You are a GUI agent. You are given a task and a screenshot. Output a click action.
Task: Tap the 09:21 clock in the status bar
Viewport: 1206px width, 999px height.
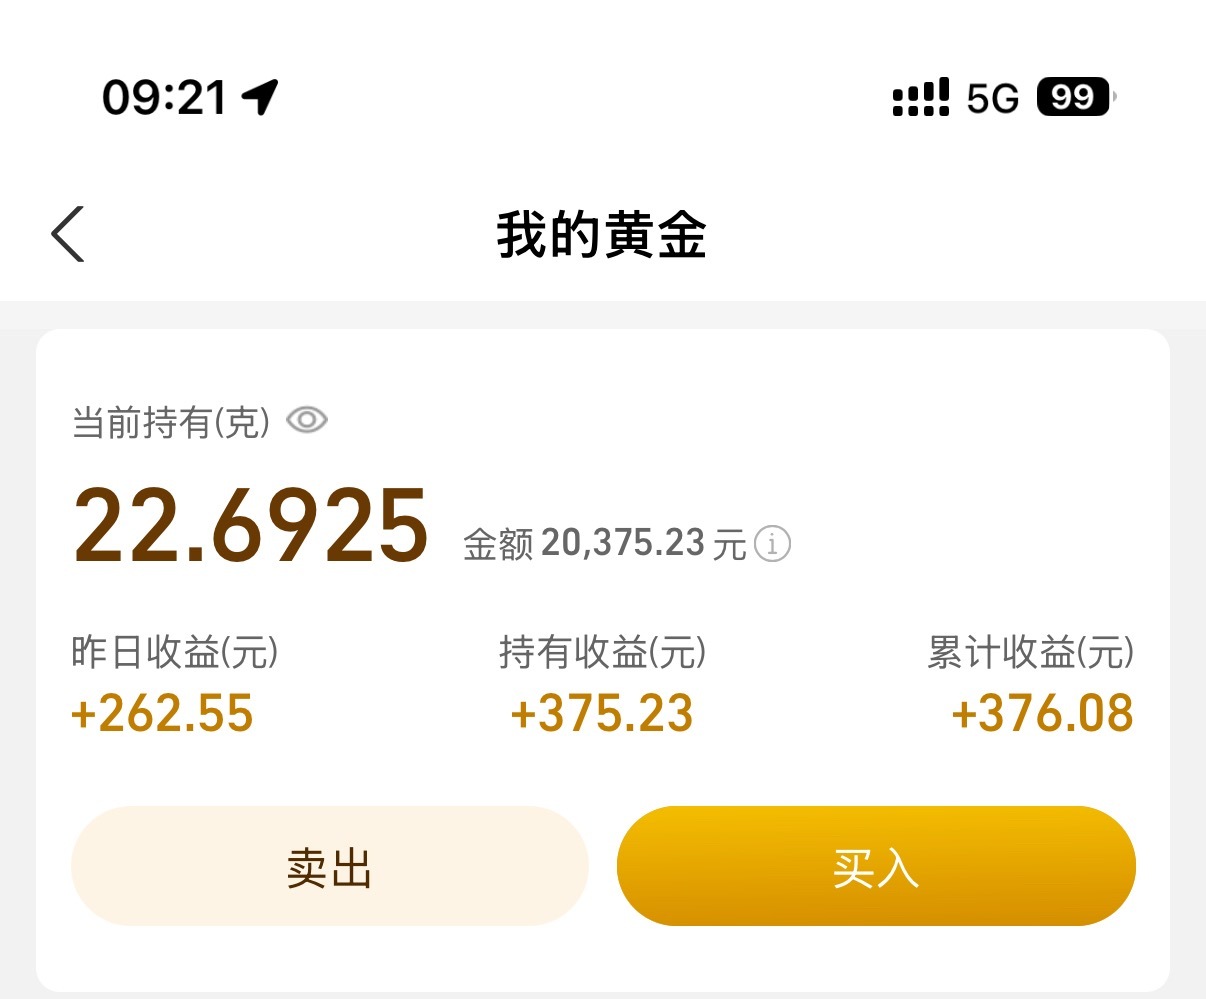click(164, 98)
